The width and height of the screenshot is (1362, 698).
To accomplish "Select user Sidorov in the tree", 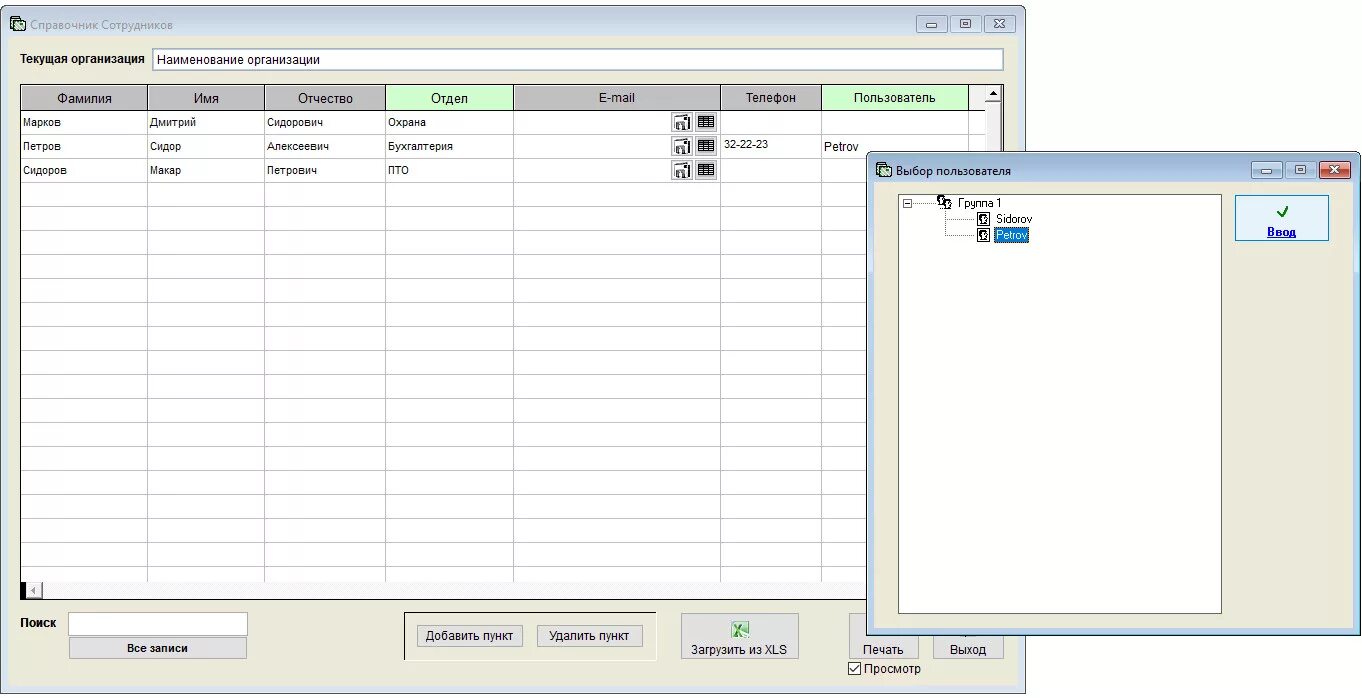I will 1014,219.
